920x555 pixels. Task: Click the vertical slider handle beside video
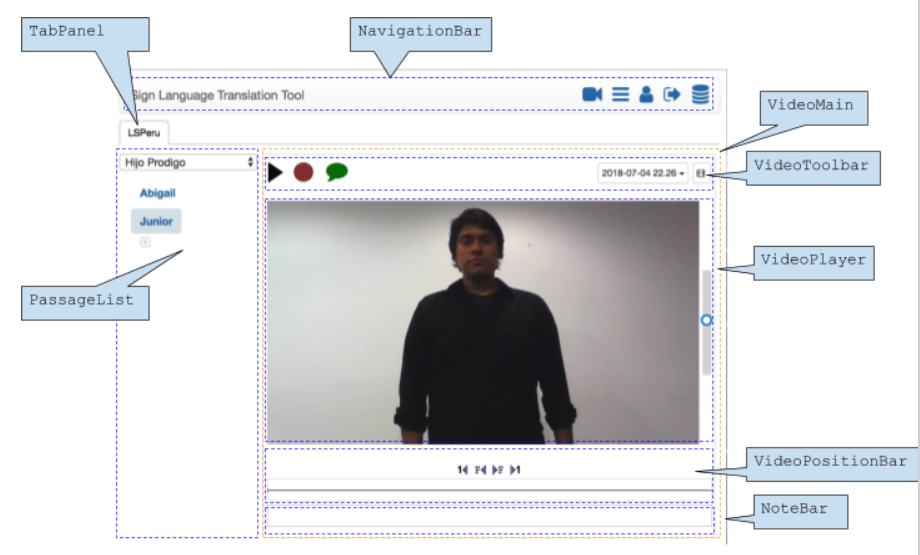706,320
